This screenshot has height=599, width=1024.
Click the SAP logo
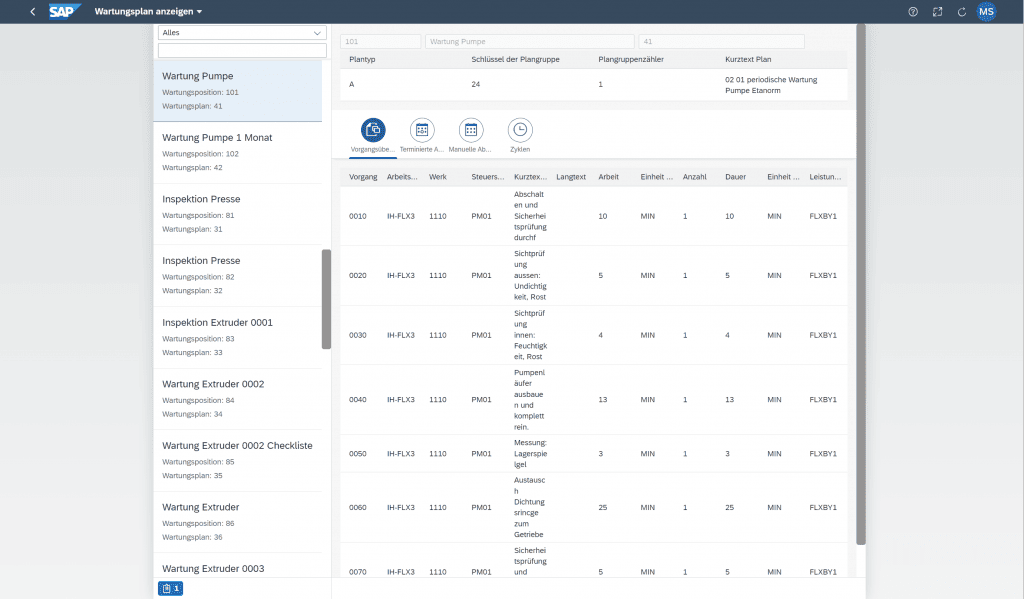[x=61, y=12]
